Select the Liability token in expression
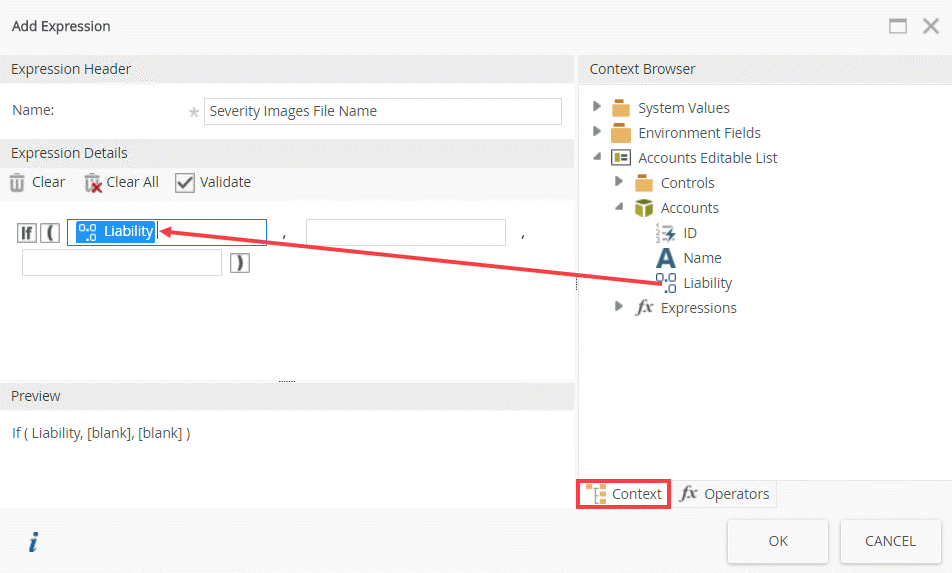The height and width of the screenshot is (573, 952). pyautogui.click(x=115, y=231)
